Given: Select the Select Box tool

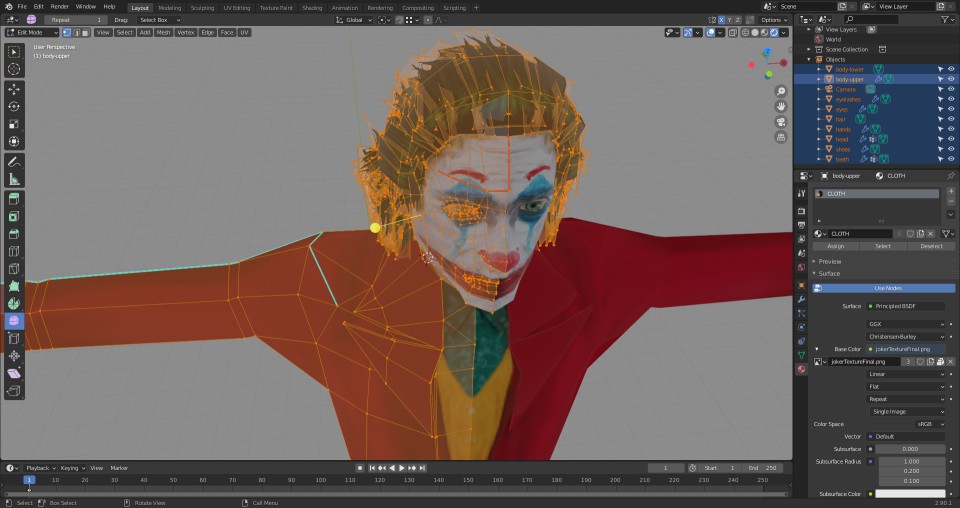Looking at the screenshot, I should point(13,52).
